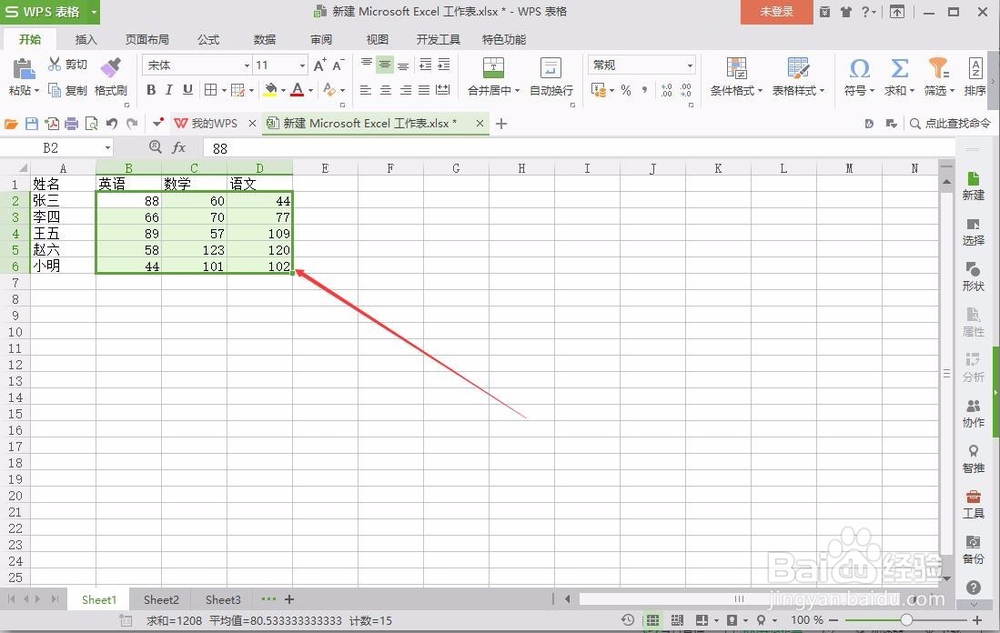
Task: Click the Open folder icon in quick toolbar
Action: click(x=11, y=124)
